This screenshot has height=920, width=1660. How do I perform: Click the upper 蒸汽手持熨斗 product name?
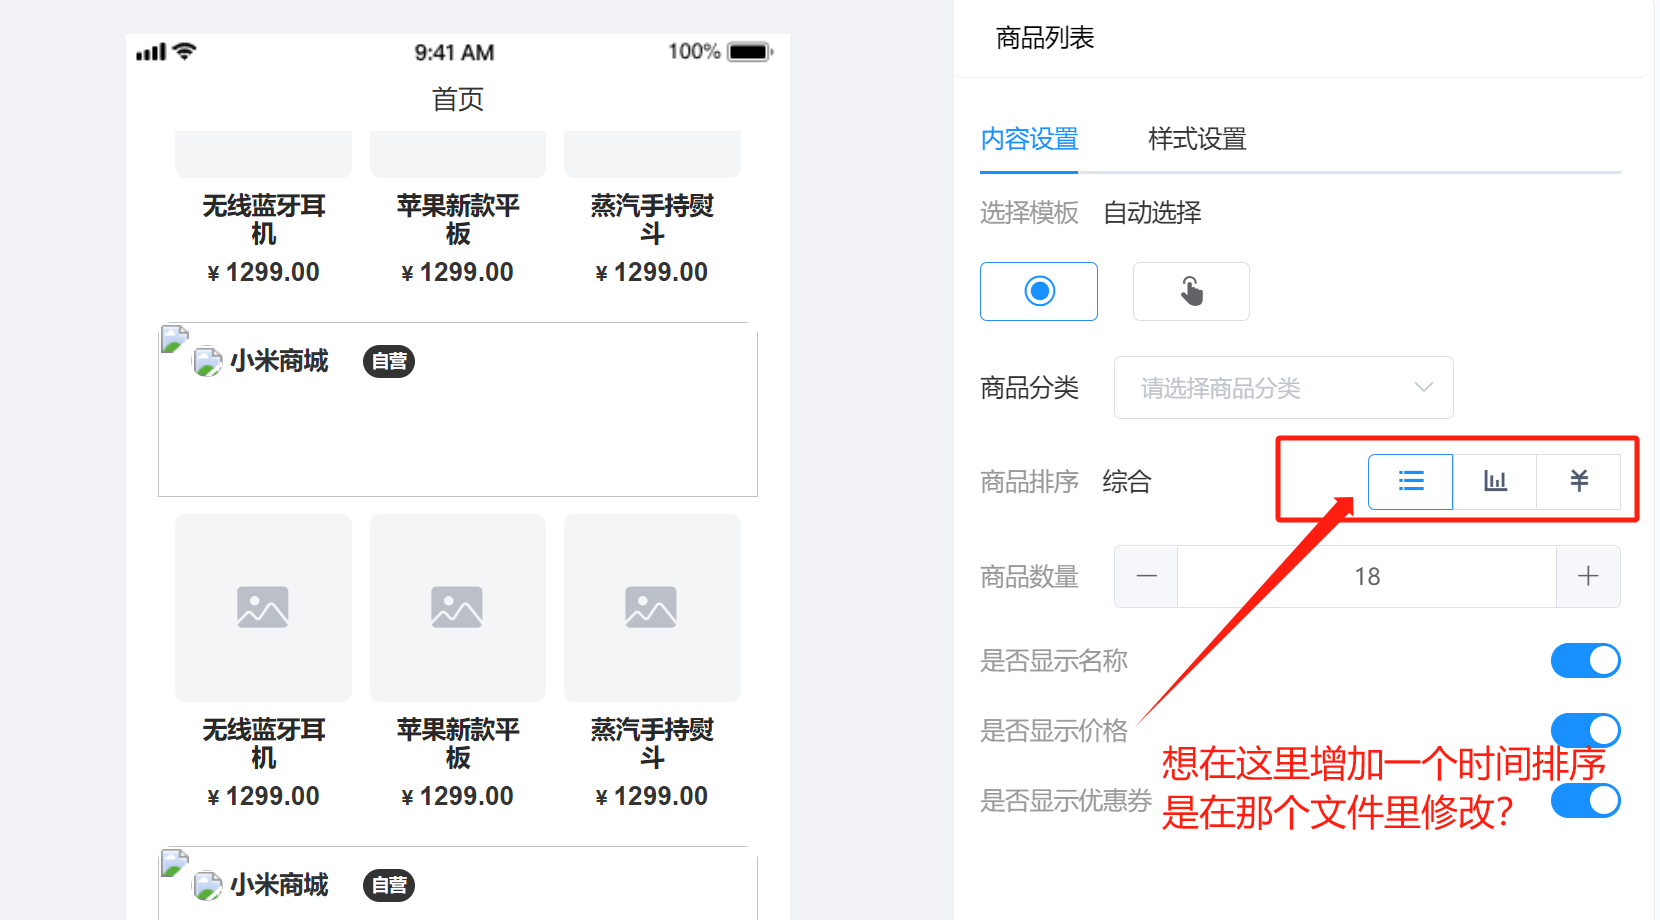click(x=652, y=220)
